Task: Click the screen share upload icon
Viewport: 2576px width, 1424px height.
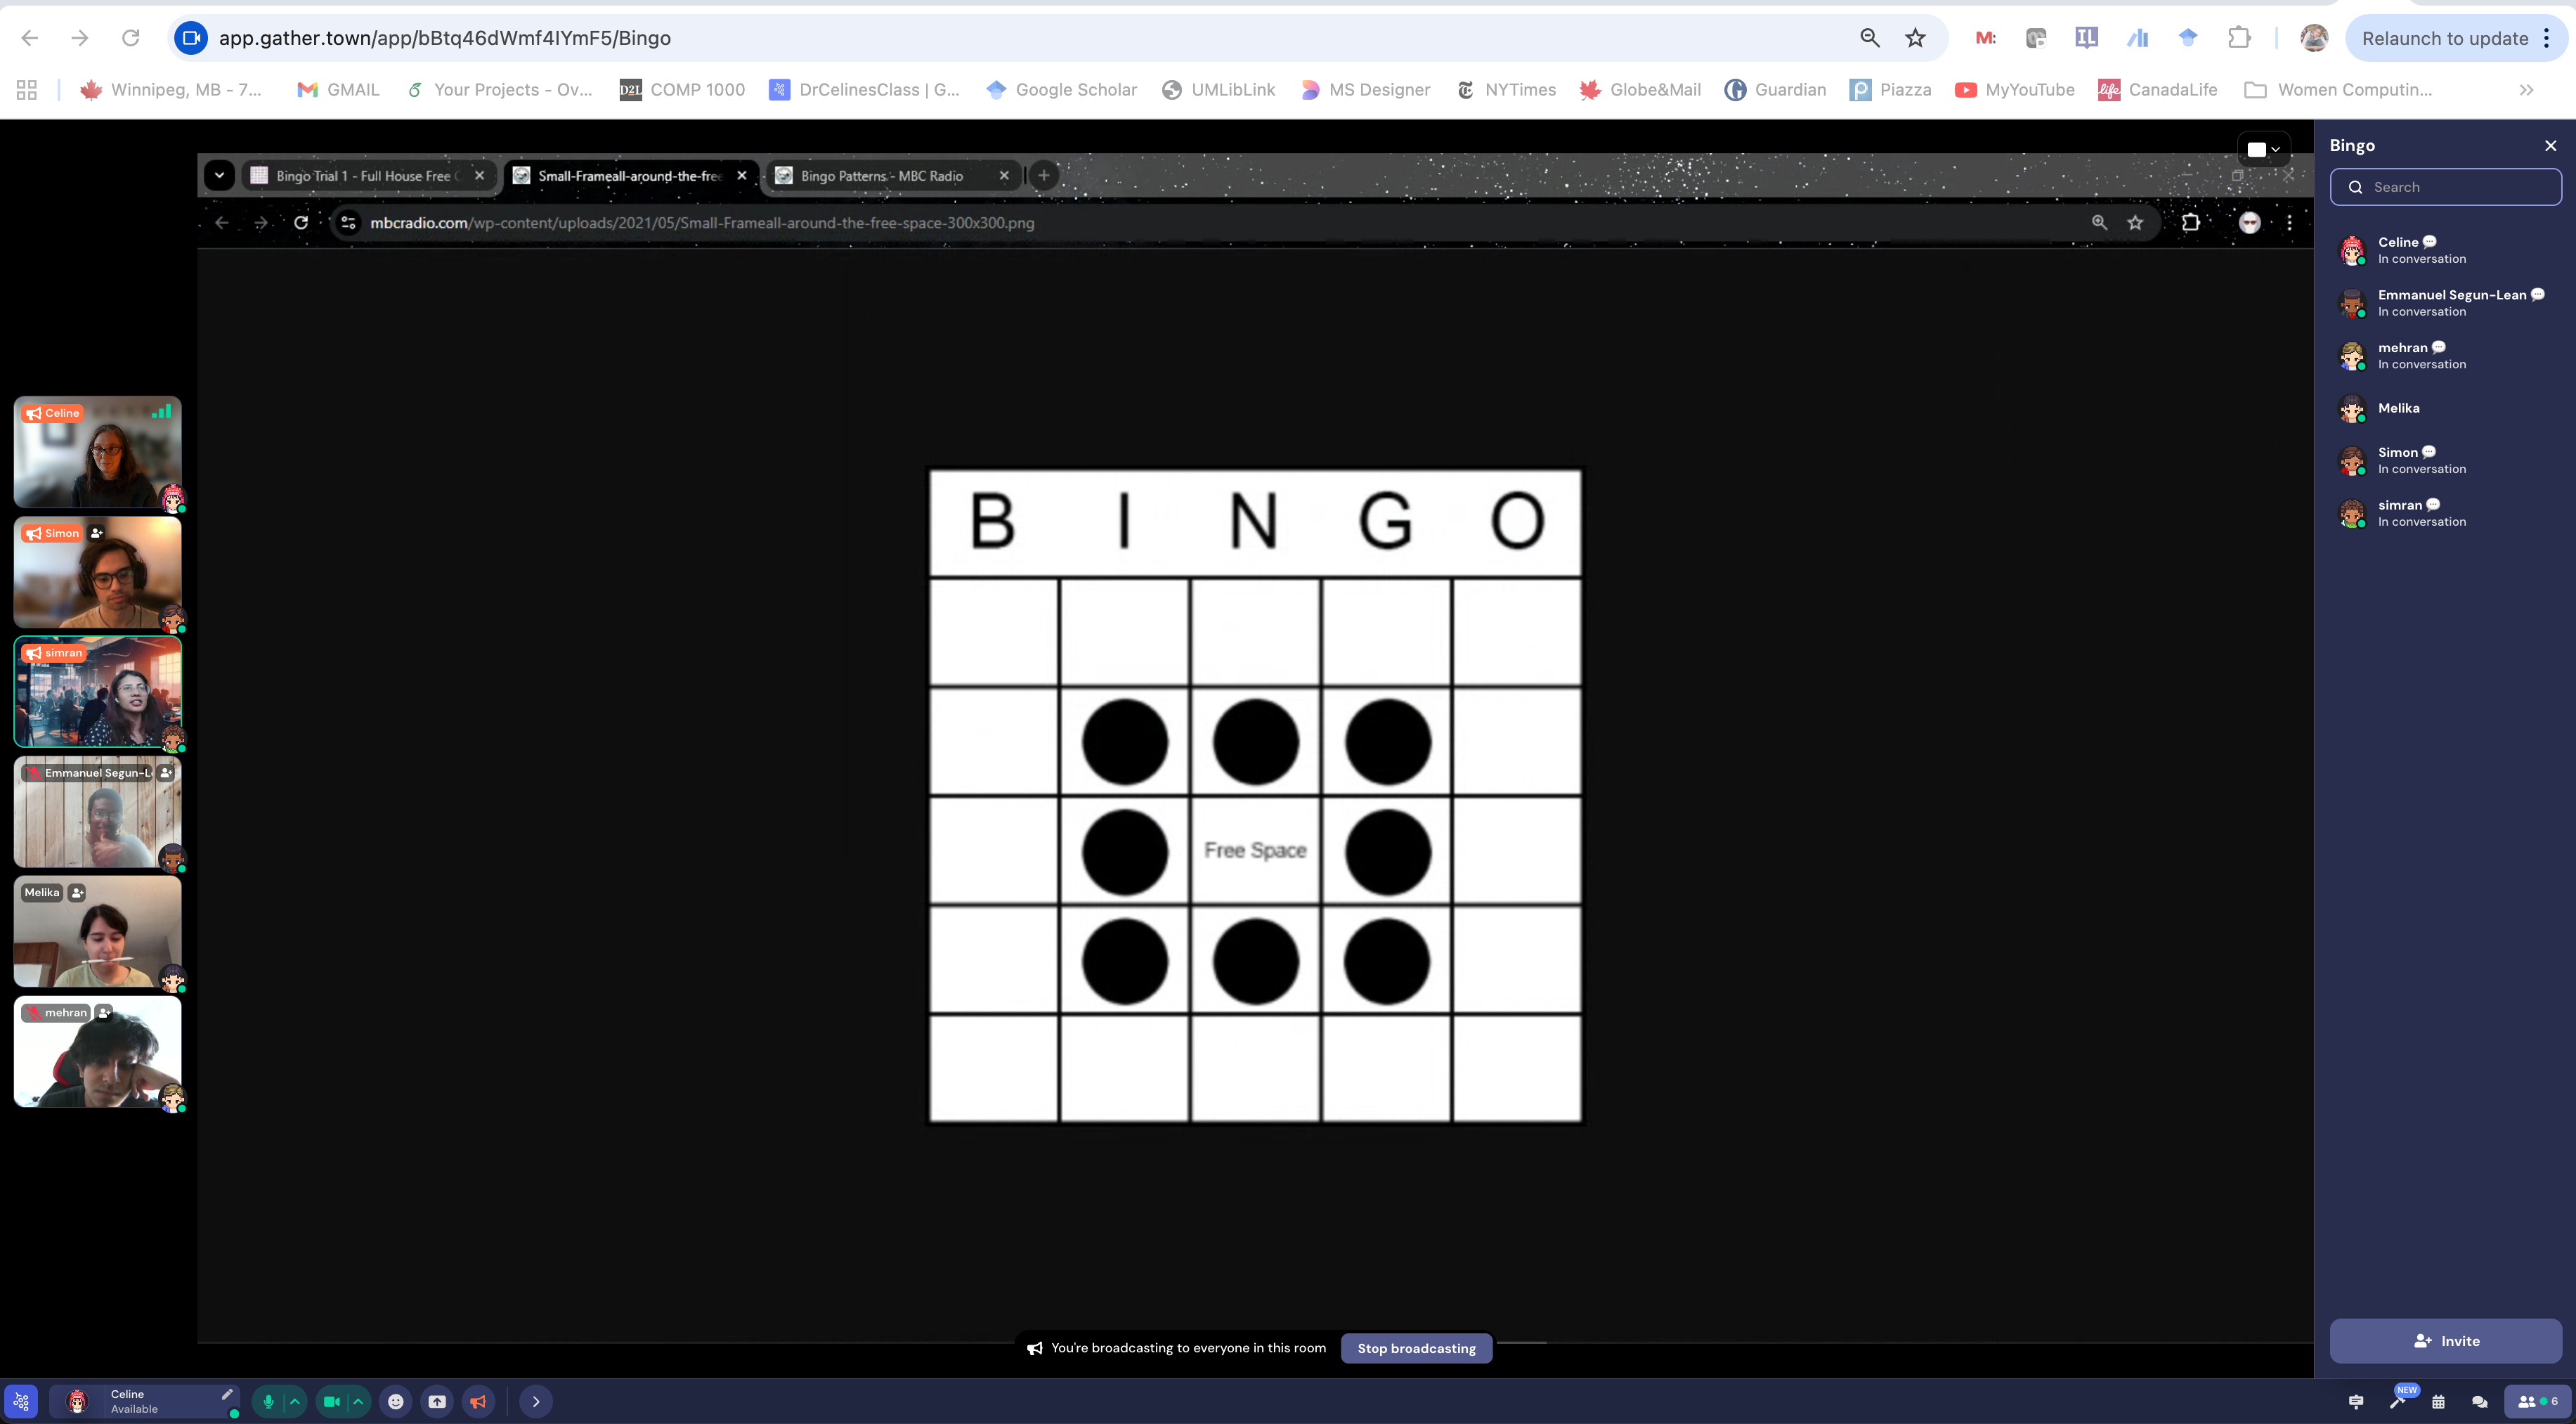Action: [x=437, y=1401]
